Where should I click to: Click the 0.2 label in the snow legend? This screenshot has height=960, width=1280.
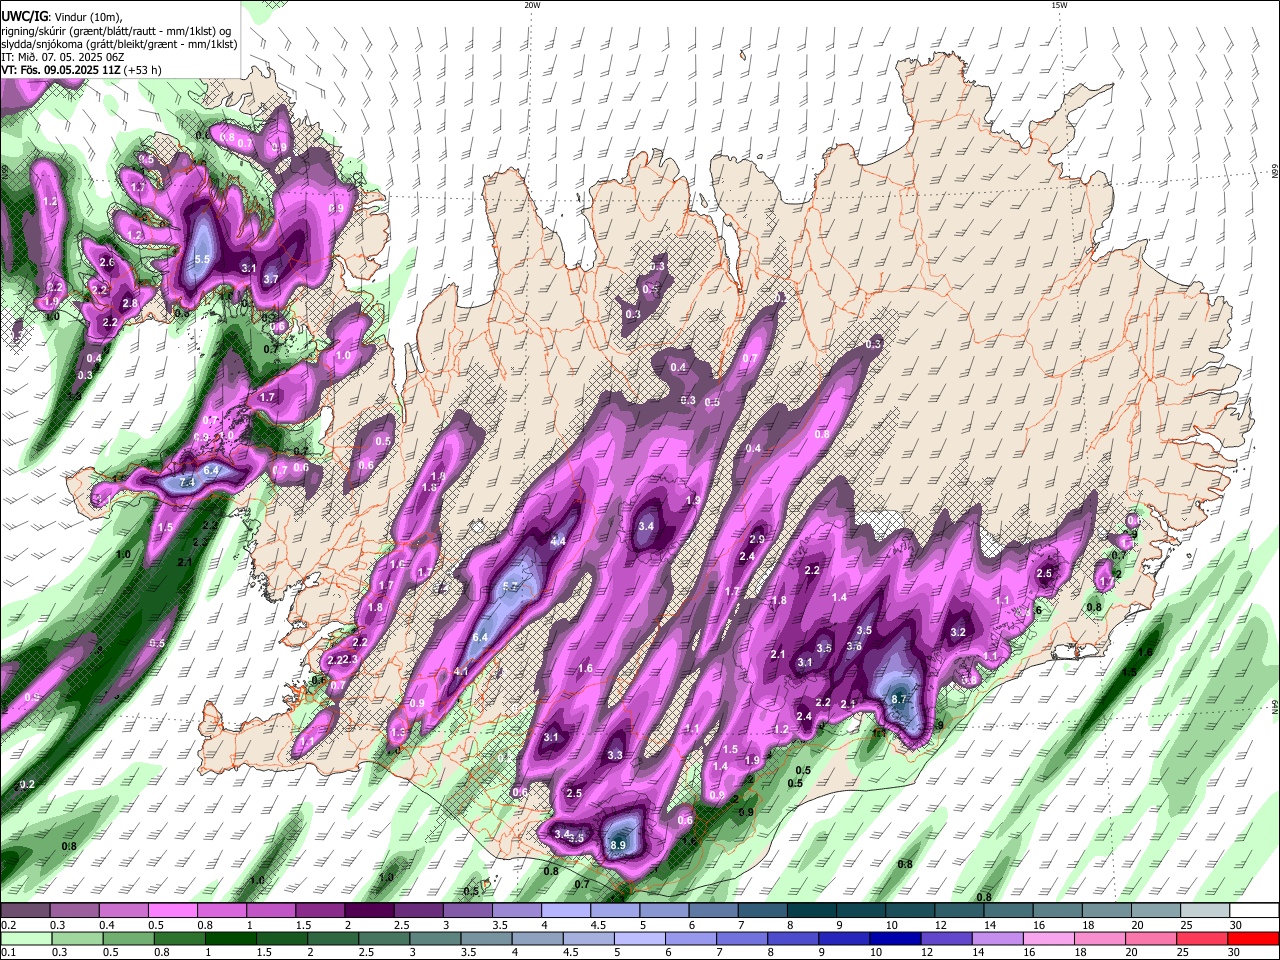(x=8, y=926)
